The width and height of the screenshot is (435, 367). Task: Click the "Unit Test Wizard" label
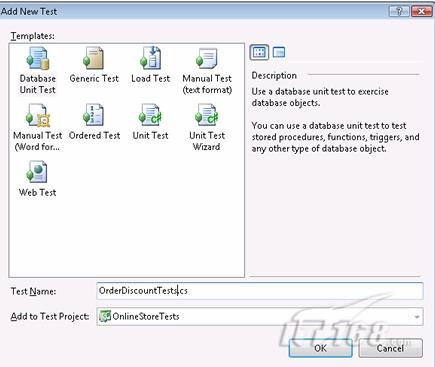207,141
